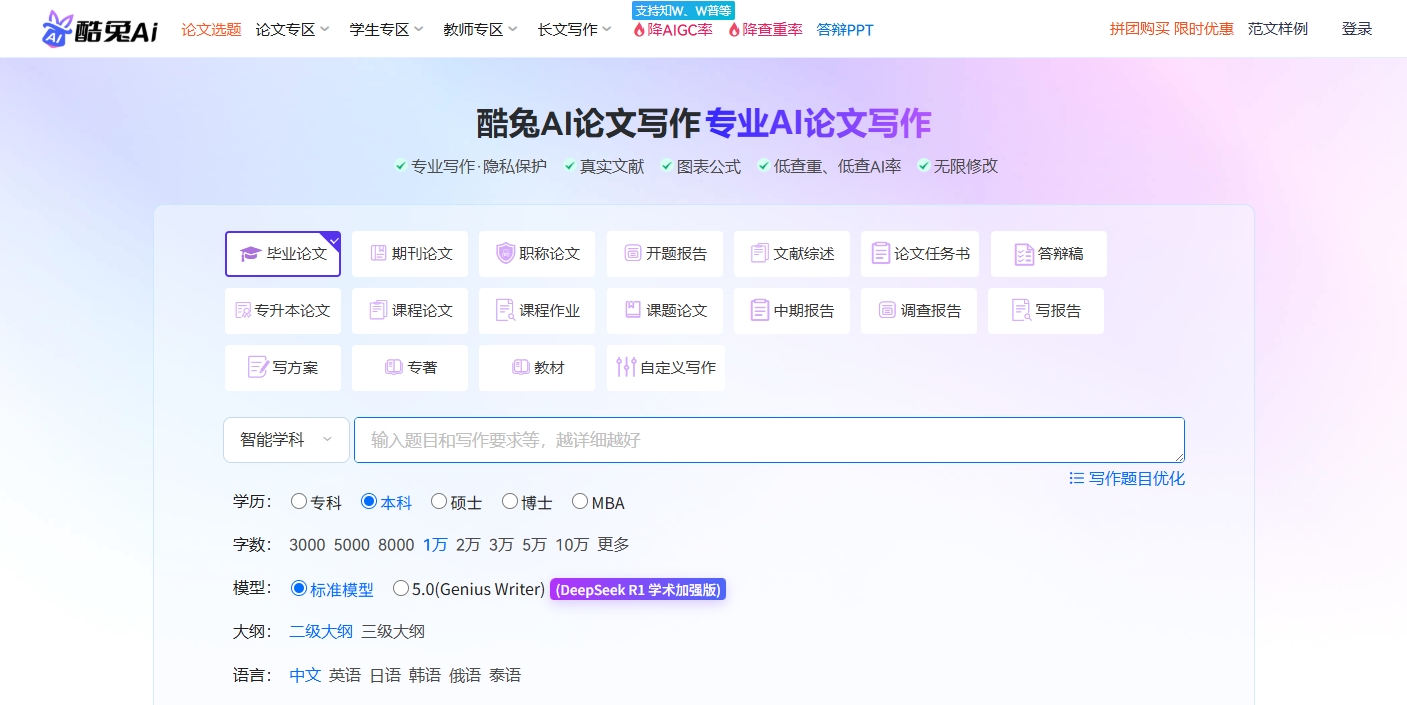
Task: Select the 10万 word count option
Action: (572, 545)
